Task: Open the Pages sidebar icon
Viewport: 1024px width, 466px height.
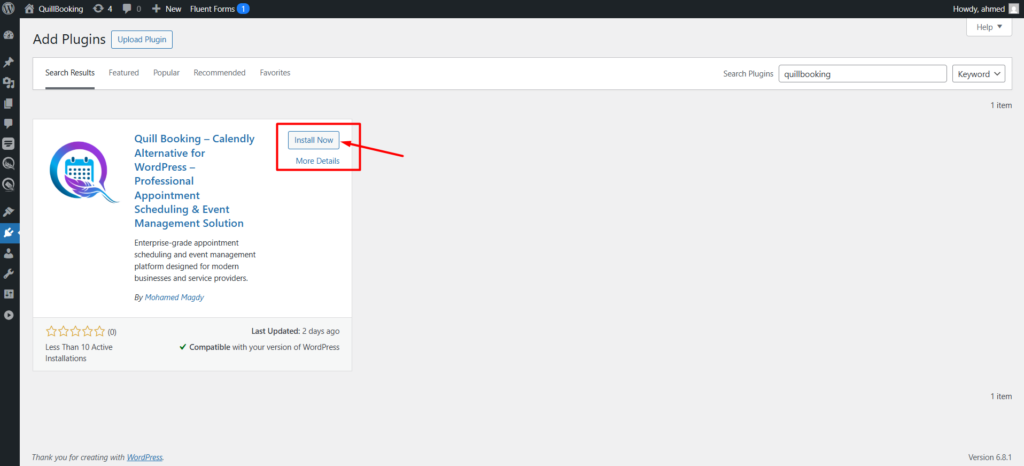Action: [8, 103]
